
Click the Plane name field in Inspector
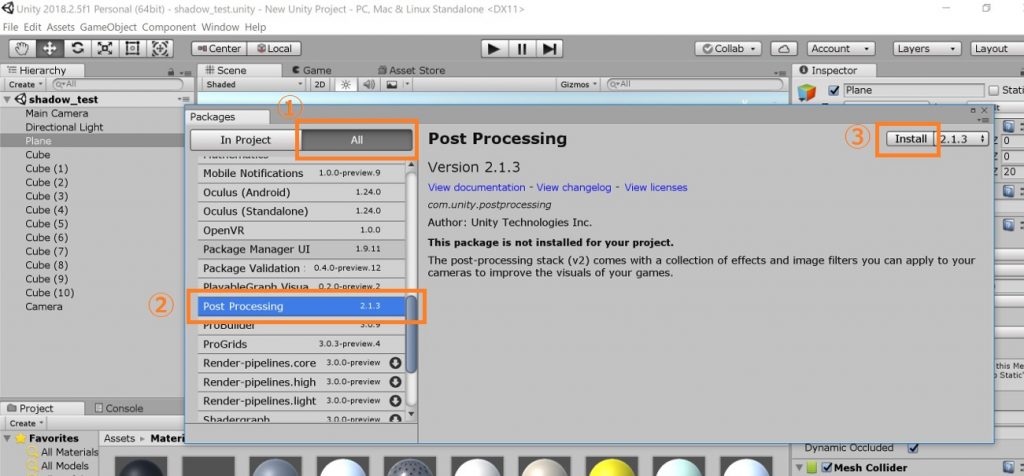pos(914,90)
